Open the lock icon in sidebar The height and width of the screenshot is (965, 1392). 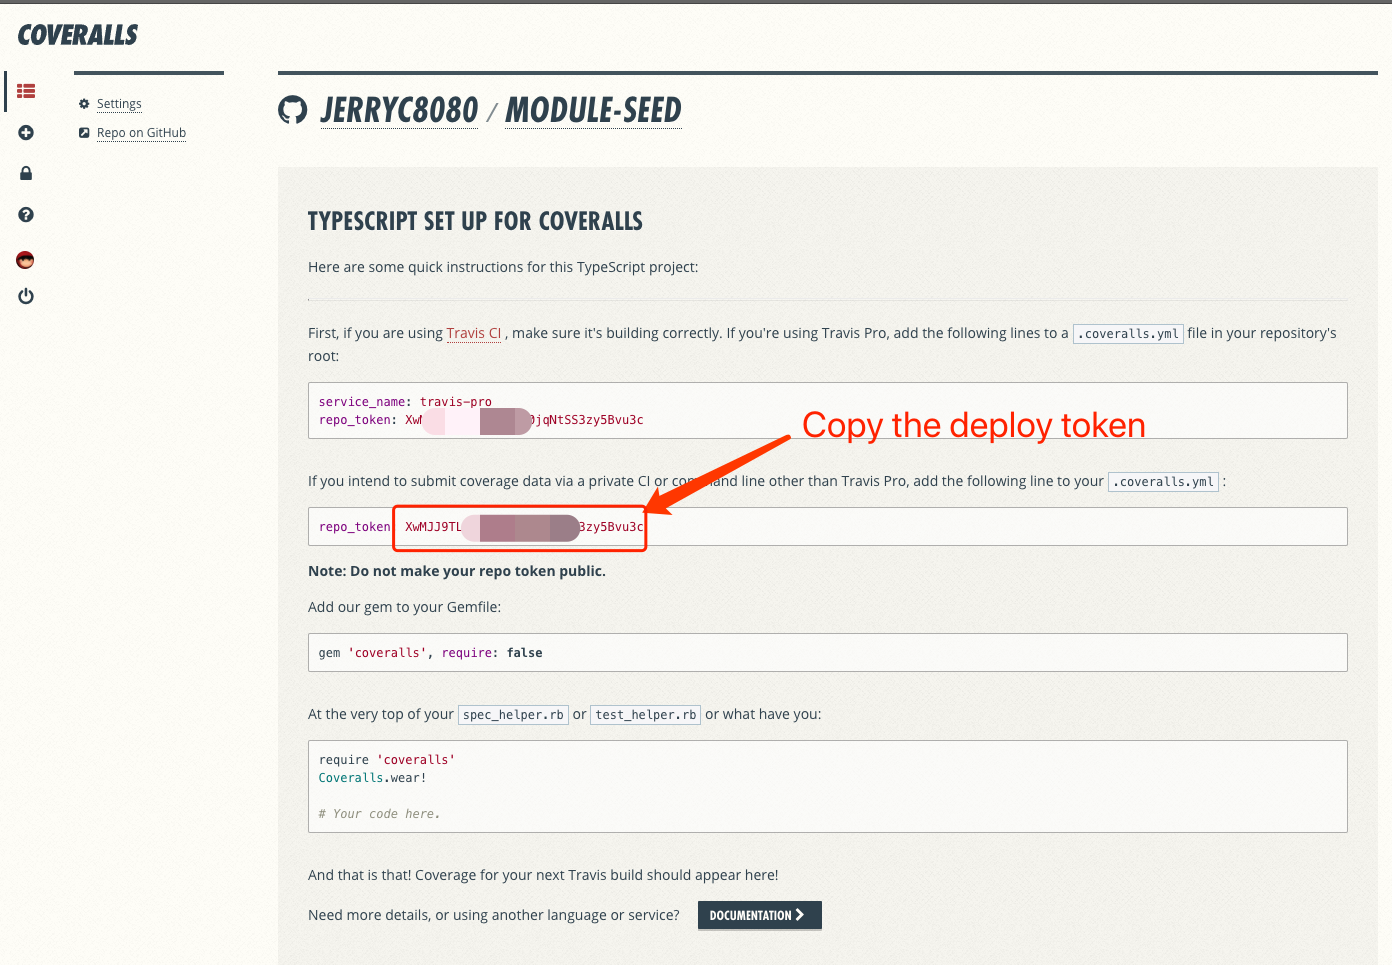click(26, 173)
